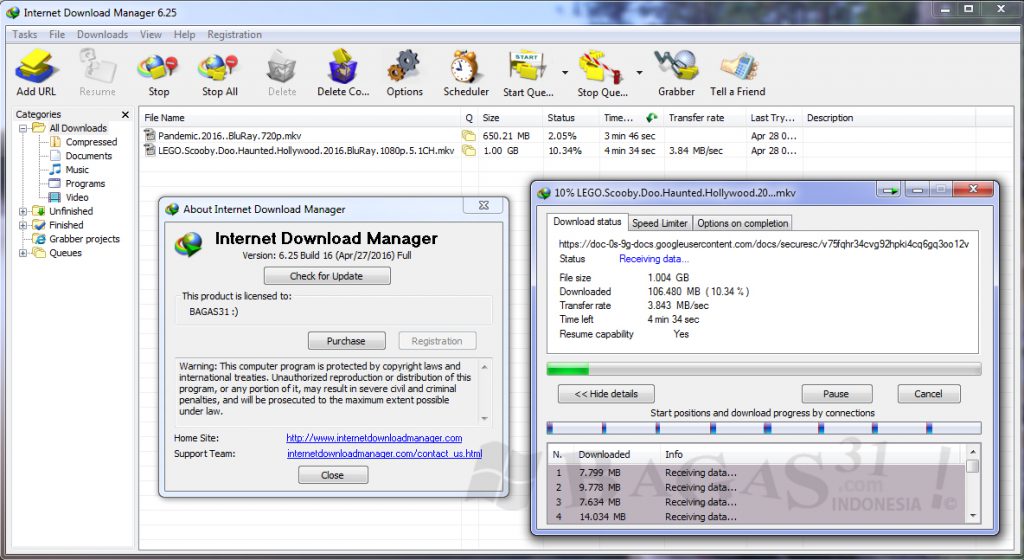The height and width of the screenshot is (560, 1024).
Task: Open the Tasks menu
Action: tap(25, 35)
